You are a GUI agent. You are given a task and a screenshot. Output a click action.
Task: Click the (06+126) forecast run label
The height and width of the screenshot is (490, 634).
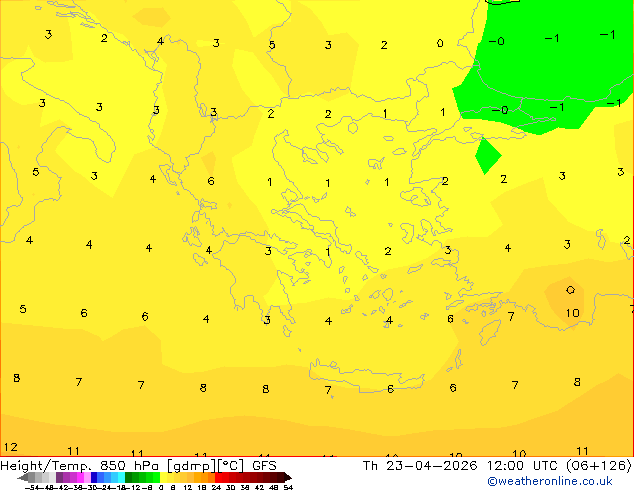coord(598,466)
